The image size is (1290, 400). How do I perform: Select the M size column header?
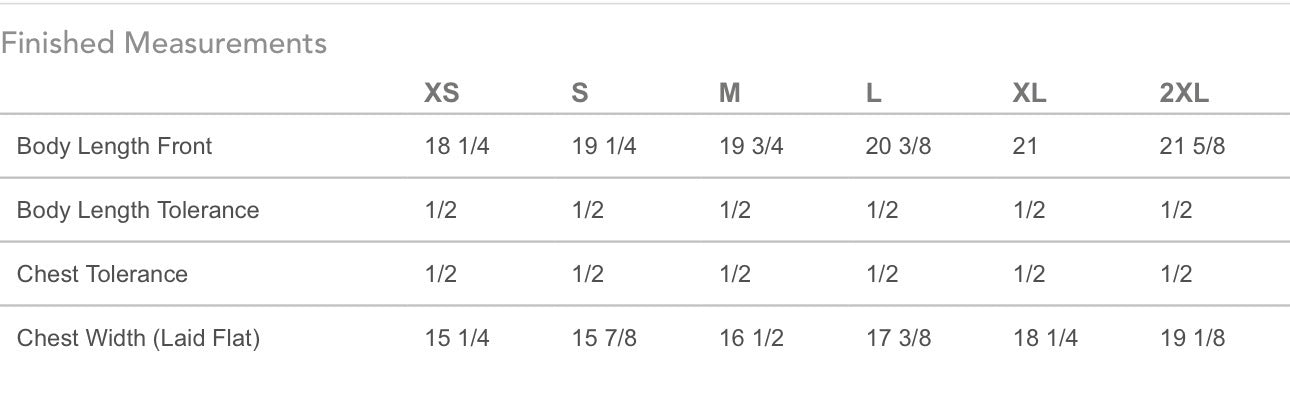730,93
